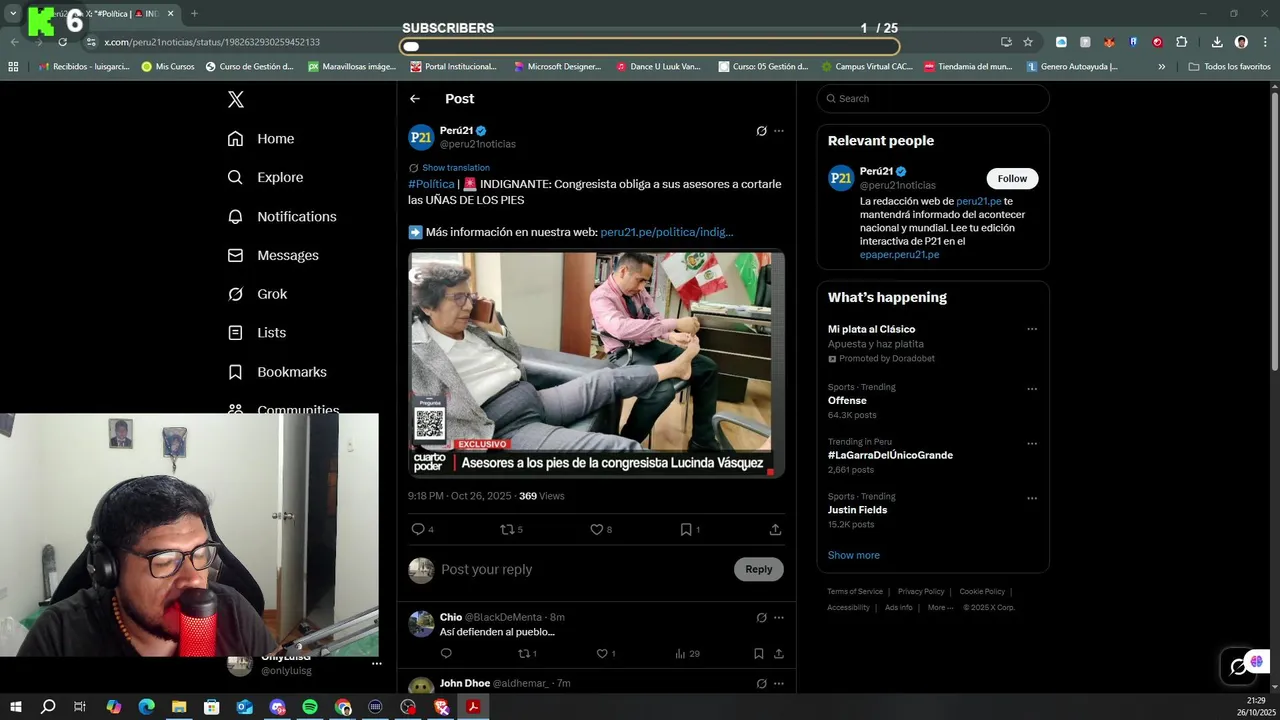Viewport: 1280px width, 720px height.
Task: Bookmark this page with the star icon
Action: tap(1028, 42)
